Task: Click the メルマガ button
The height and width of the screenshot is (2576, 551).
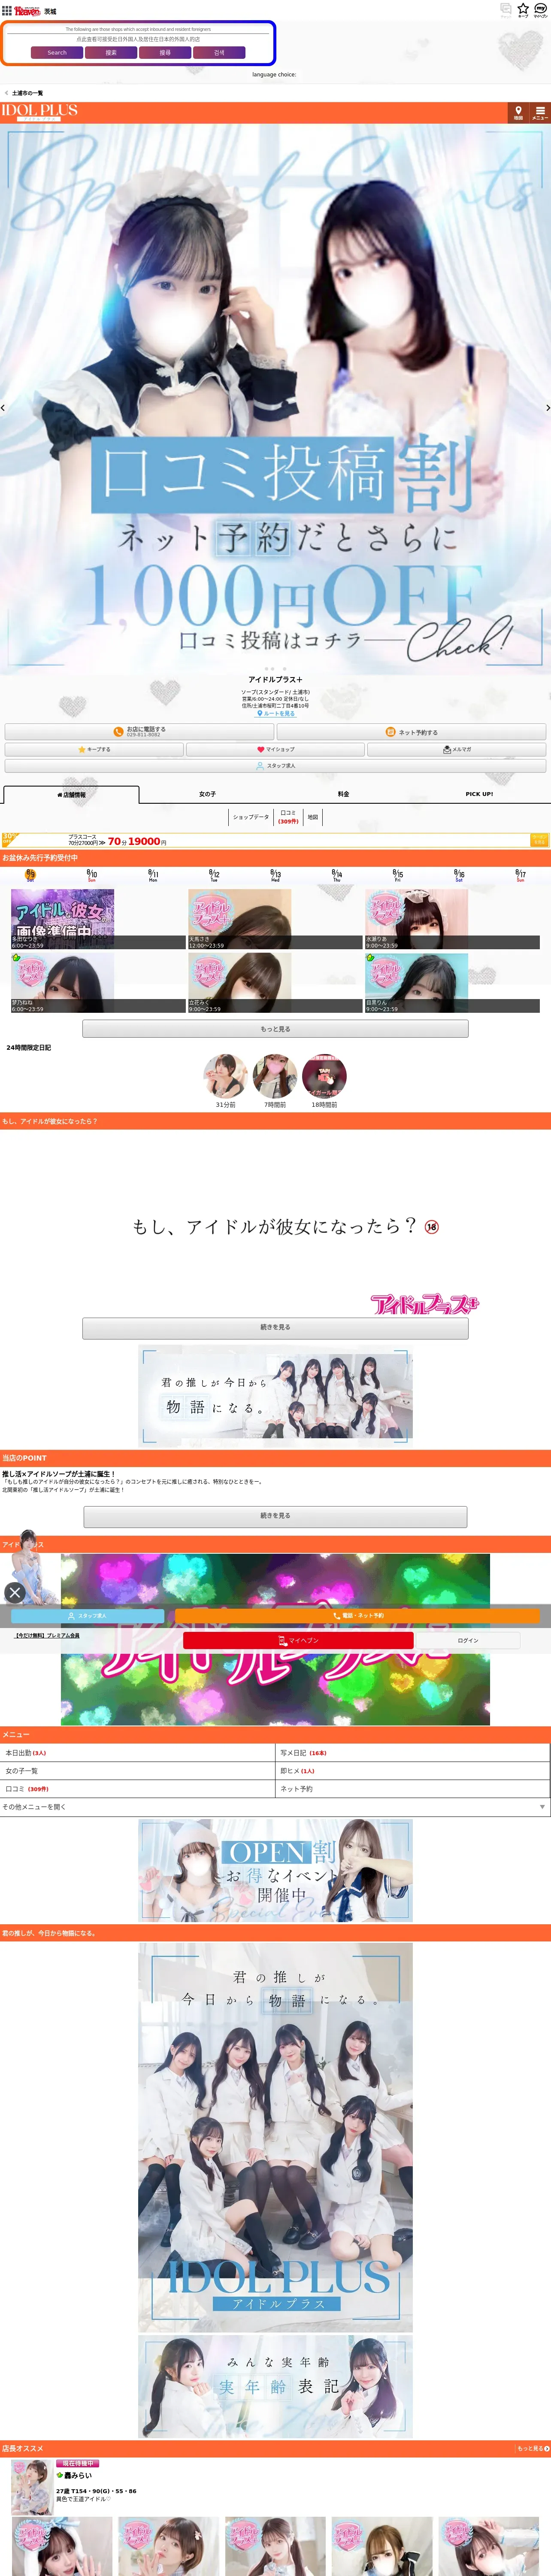Action: 456,749
